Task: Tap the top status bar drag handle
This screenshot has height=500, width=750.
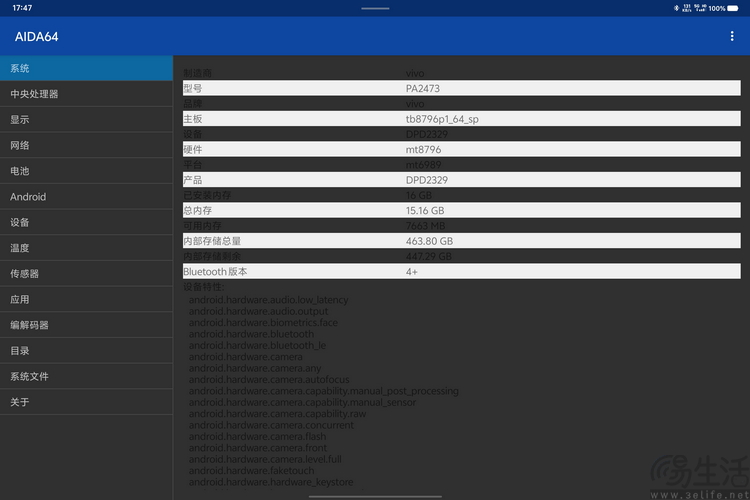Action: click(375, 8)
